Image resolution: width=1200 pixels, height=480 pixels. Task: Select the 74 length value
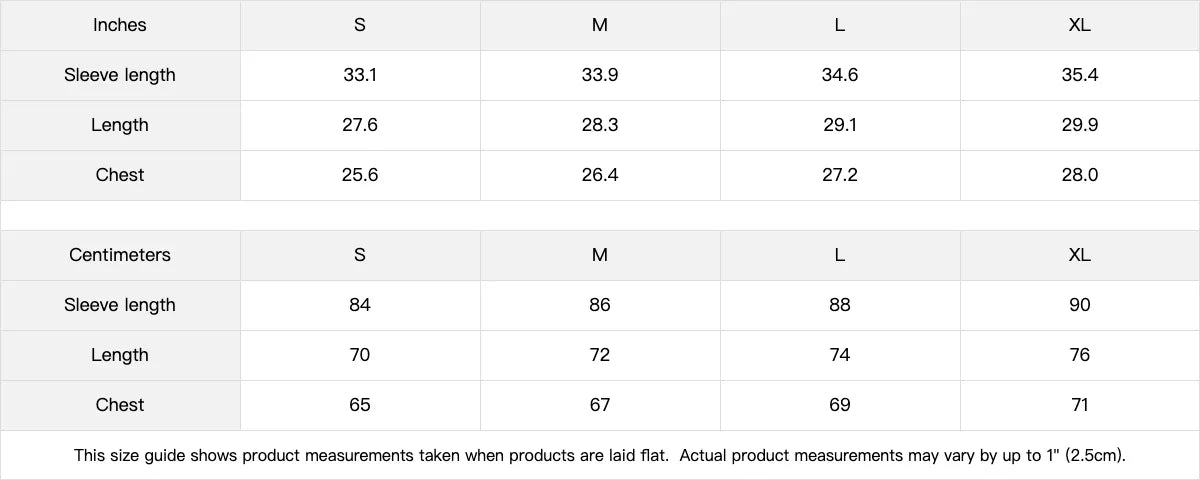(840, 355)
